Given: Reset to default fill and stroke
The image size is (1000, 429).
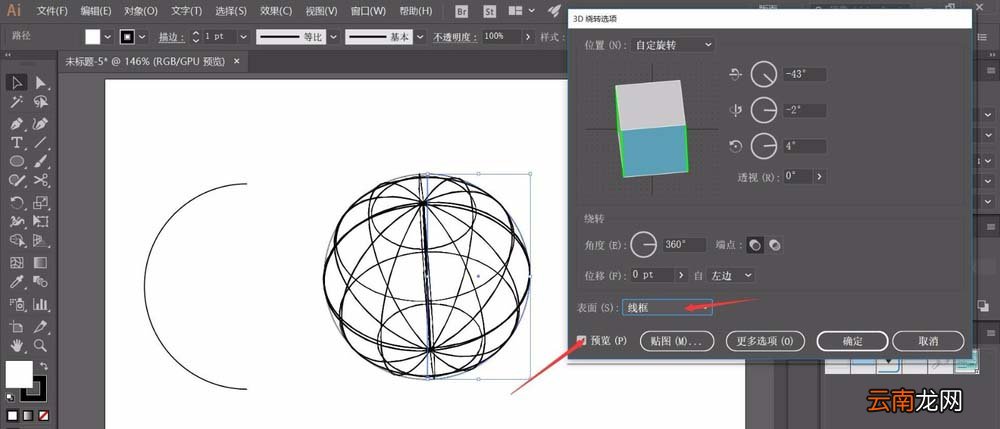Looking at the screenshot, I should (x=10, y=396).
